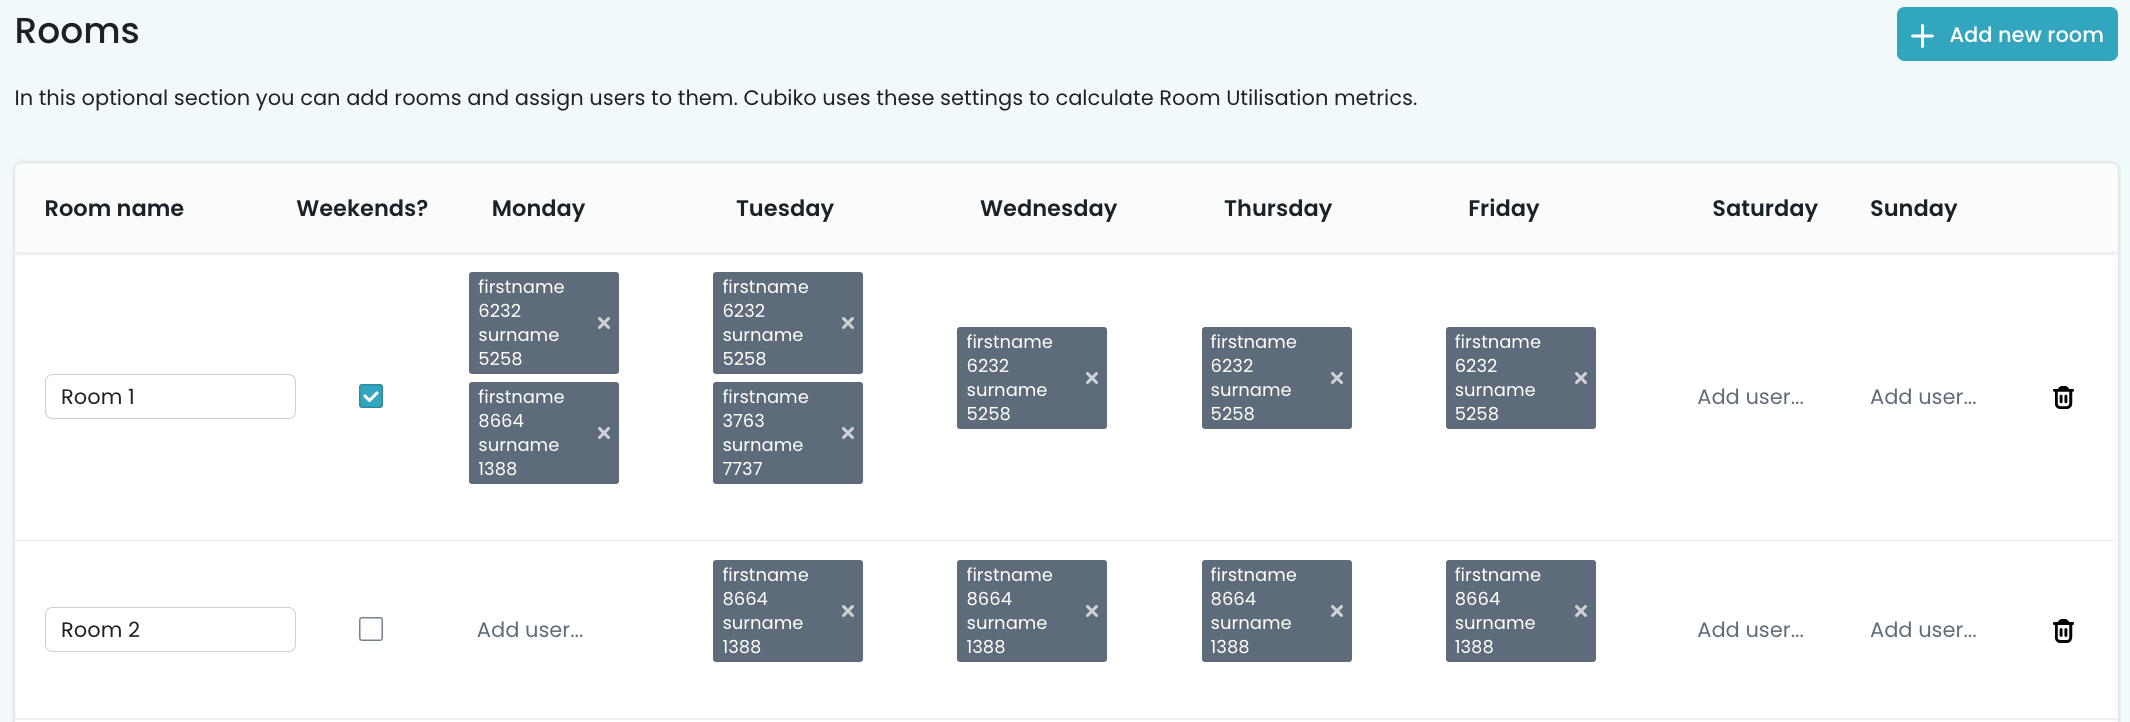
Task: Remove firstname 6232 from Room 1 Friday
Action: 1581,378
